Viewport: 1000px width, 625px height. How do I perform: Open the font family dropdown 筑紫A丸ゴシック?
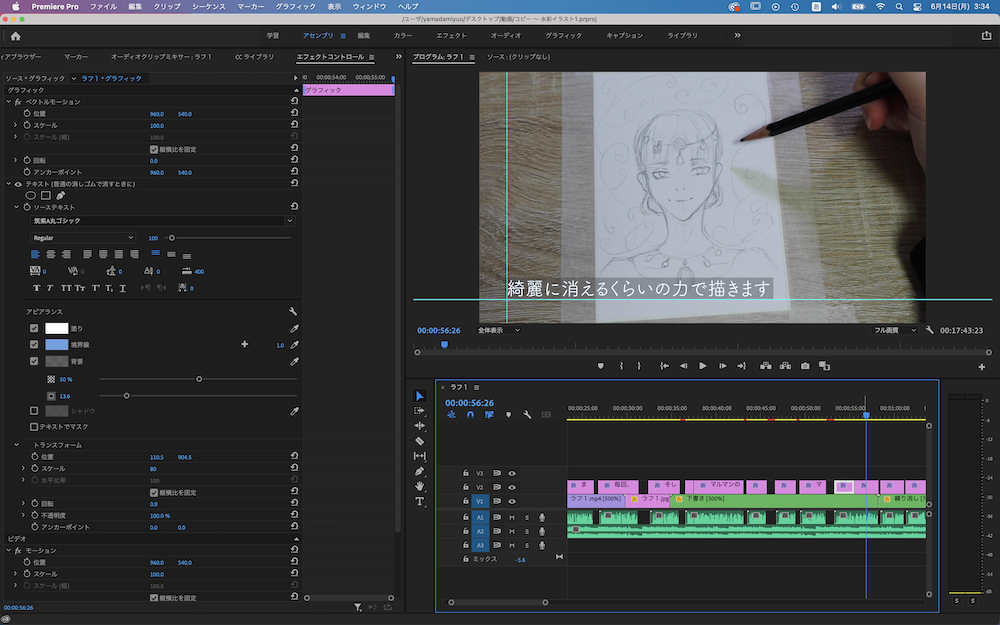click(x=162, y=220)
